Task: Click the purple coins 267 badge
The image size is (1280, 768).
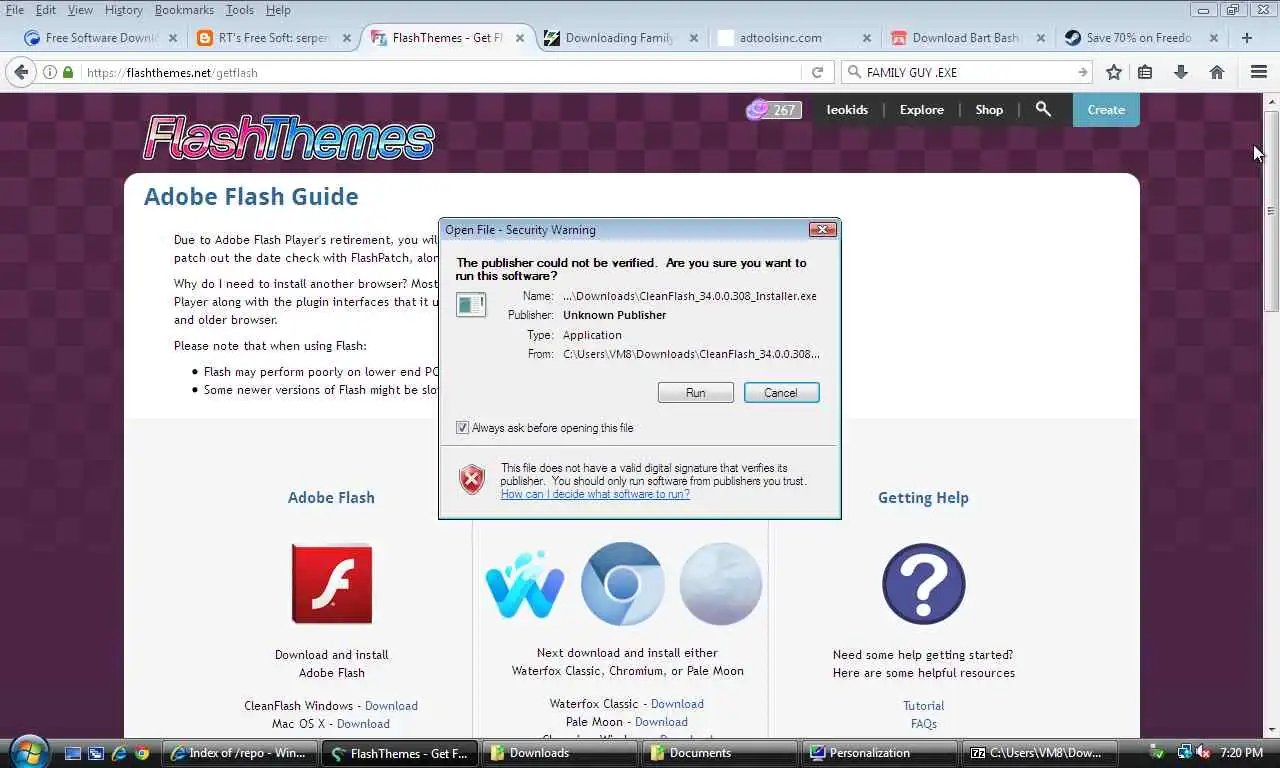Action: pos(775,110)
